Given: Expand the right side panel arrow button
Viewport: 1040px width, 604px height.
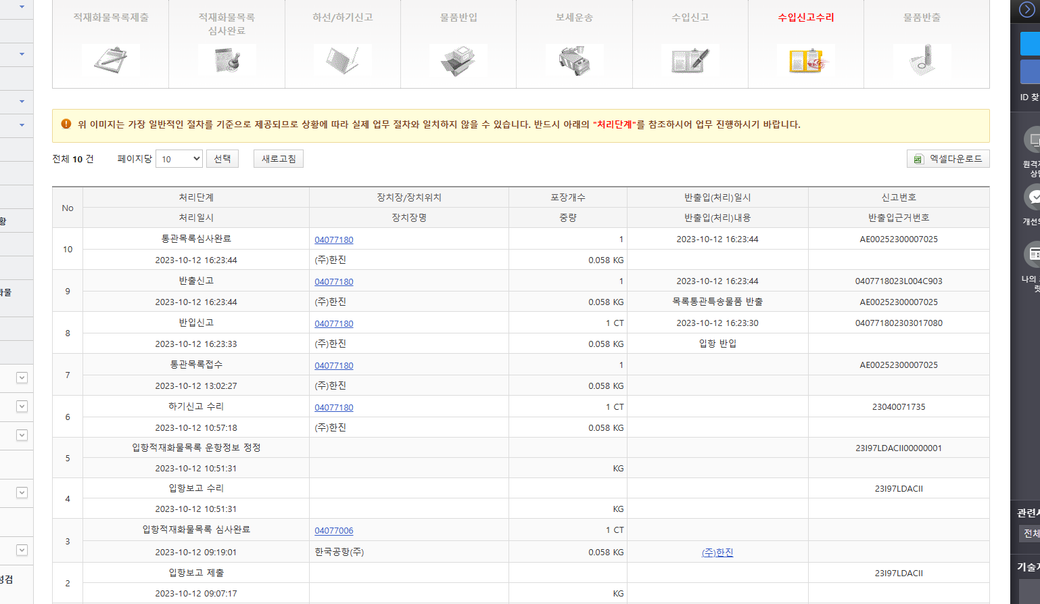Looking at the screenshot, I should tap(1027, 10).
